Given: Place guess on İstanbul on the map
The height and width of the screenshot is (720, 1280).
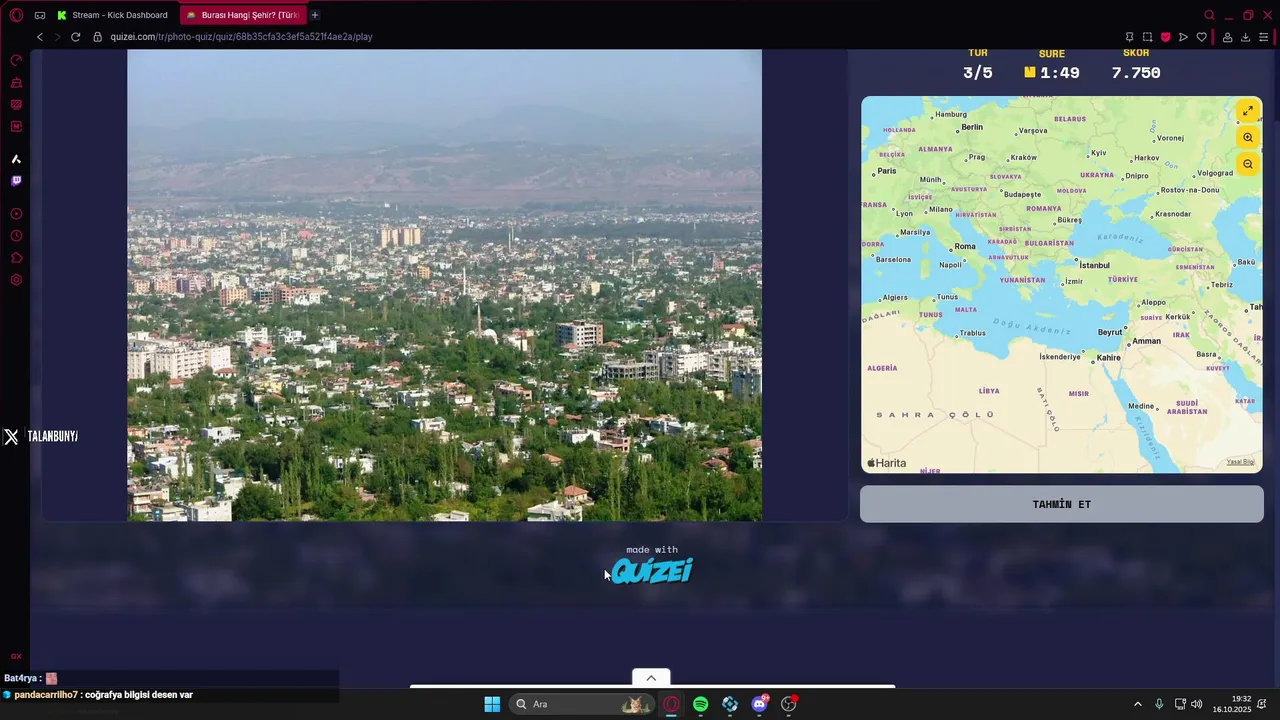Looking at the screenshot, I should coord(1094,265).
